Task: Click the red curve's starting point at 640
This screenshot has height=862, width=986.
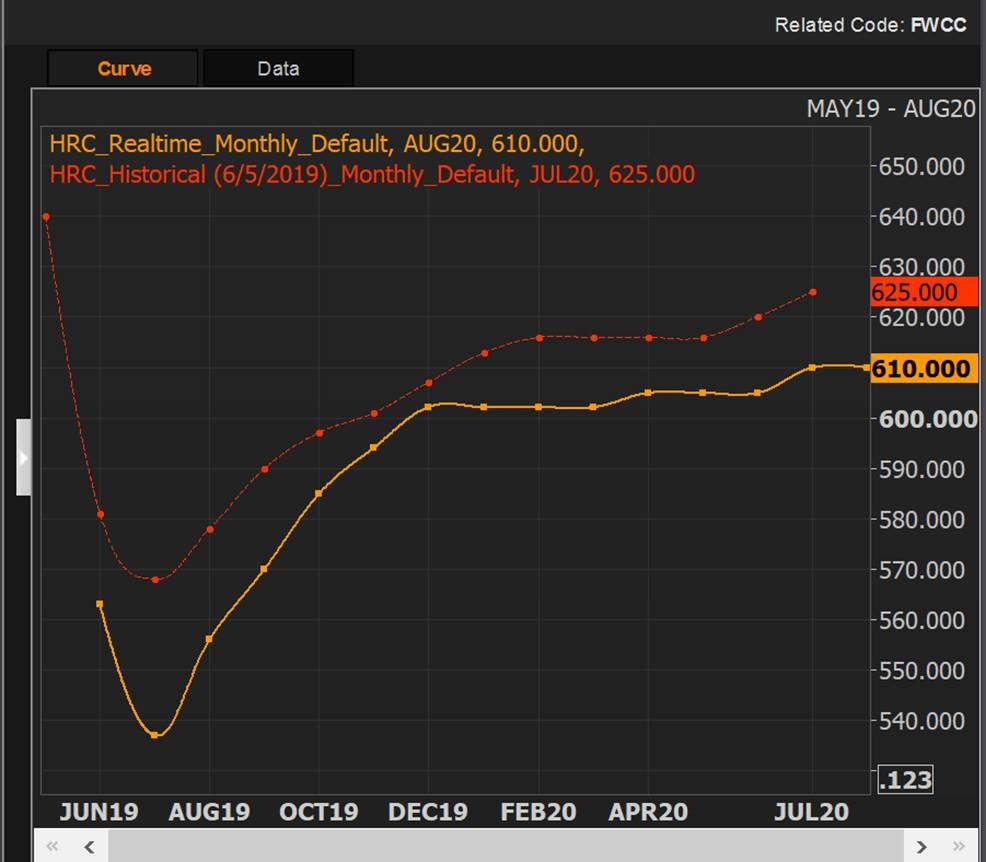Action: [x=46, y=216]
